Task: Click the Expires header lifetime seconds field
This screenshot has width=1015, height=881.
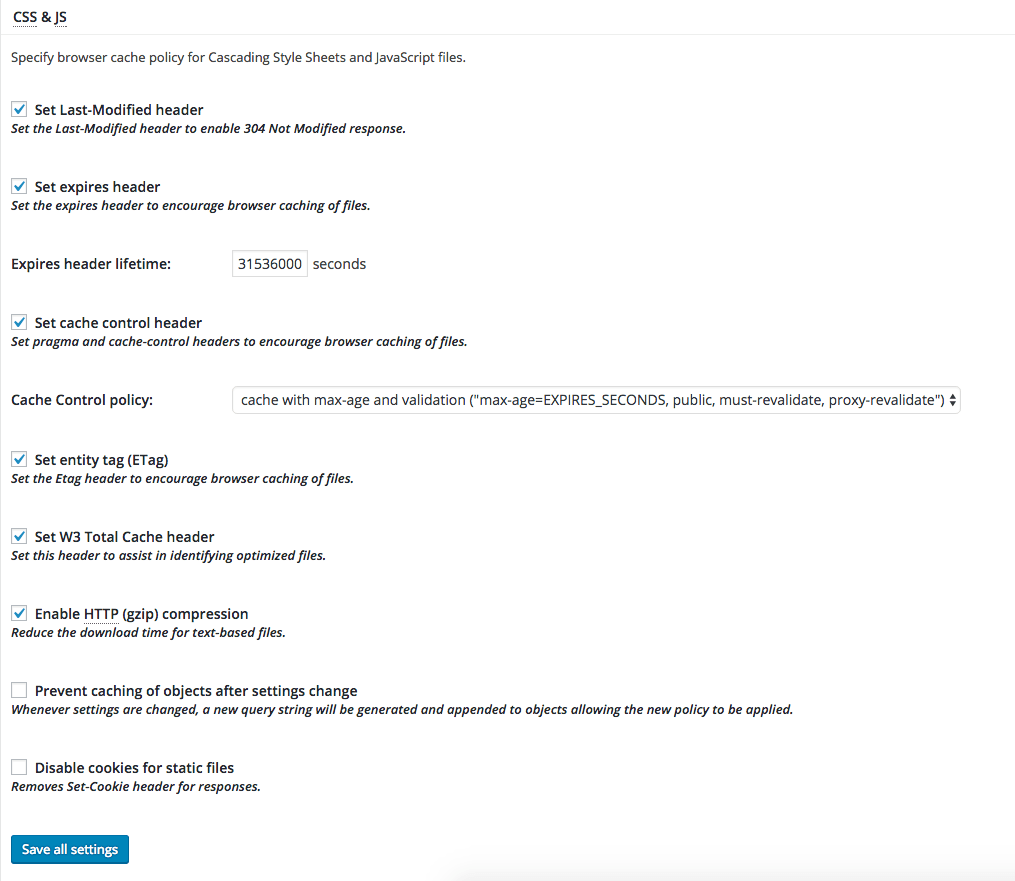Action: [x=270, y=264]
